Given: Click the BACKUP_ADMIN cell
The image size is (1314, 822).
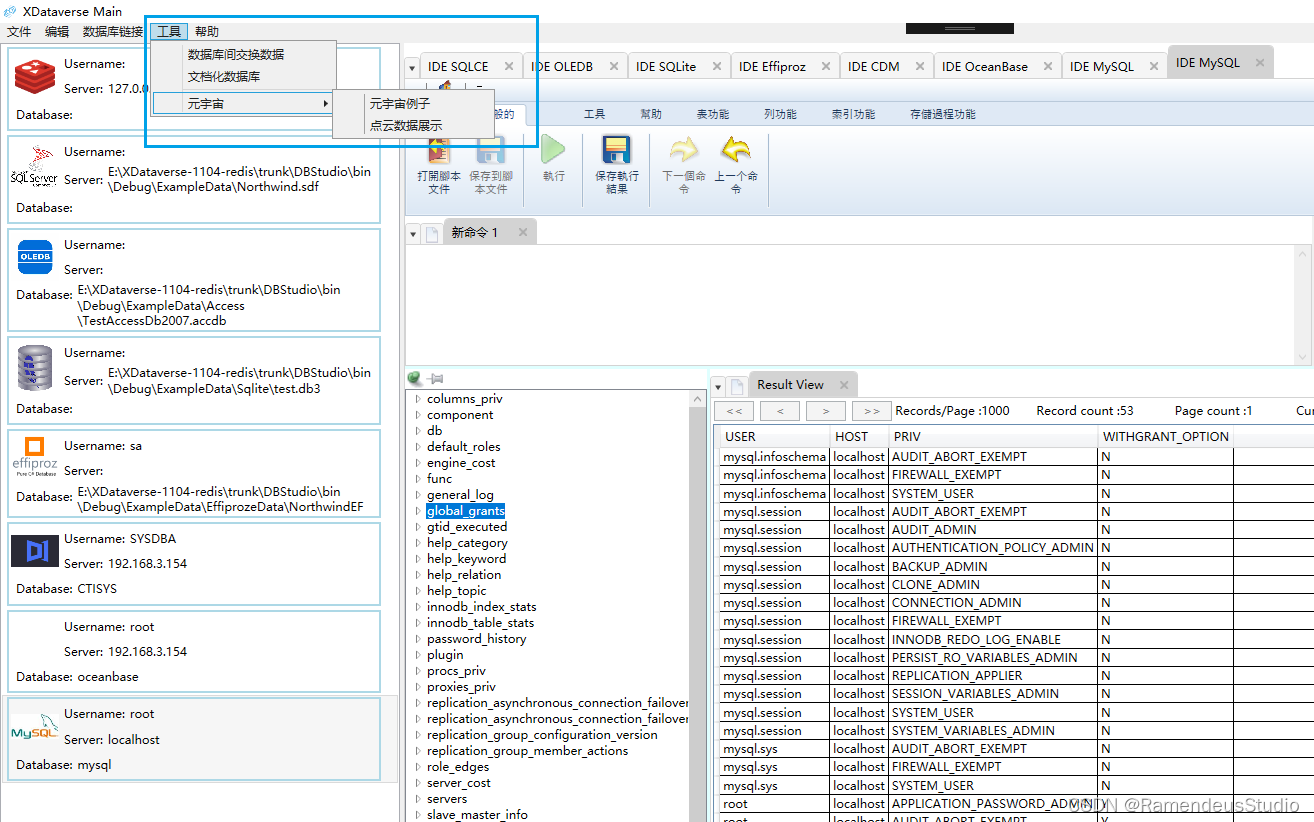Looking at the screenshot, I should (x=993, y=566).
